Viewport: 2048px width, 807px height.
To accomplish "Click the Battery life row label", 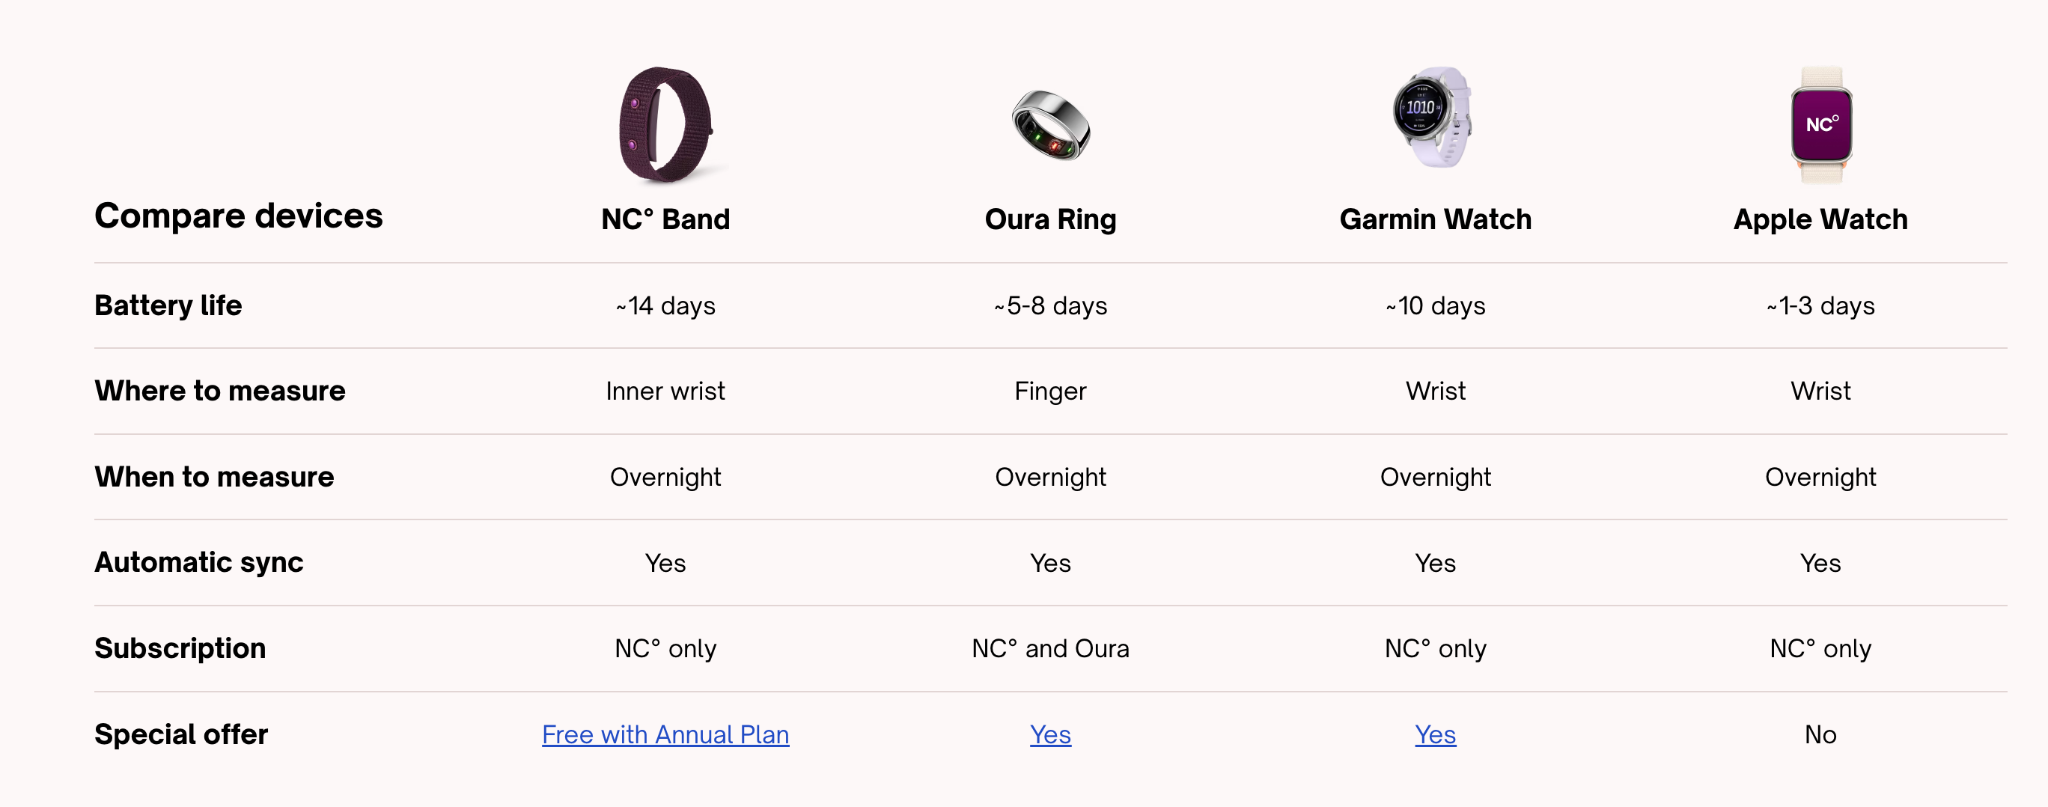I will [x=168, y=305].
